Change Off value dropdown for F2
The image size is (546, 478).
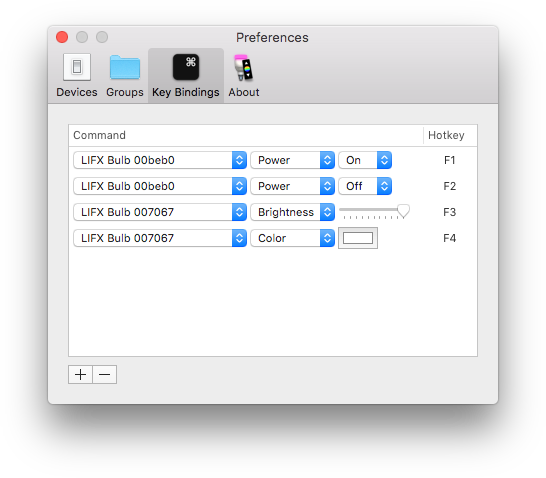click(x=365, y=186)
